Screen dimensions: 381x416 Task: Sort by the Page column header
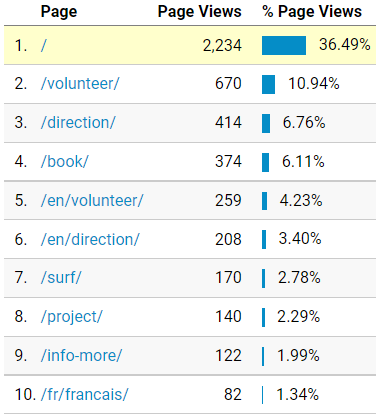(59, 12)
